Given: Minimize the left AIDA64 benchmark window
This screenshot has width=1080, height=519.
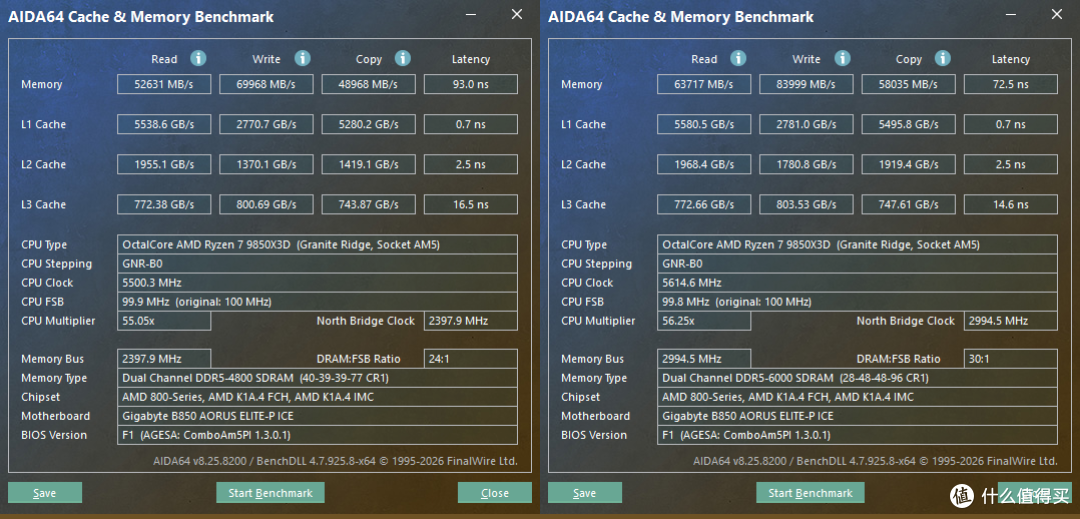Looking at the screenshot, I should pos(471,14).
